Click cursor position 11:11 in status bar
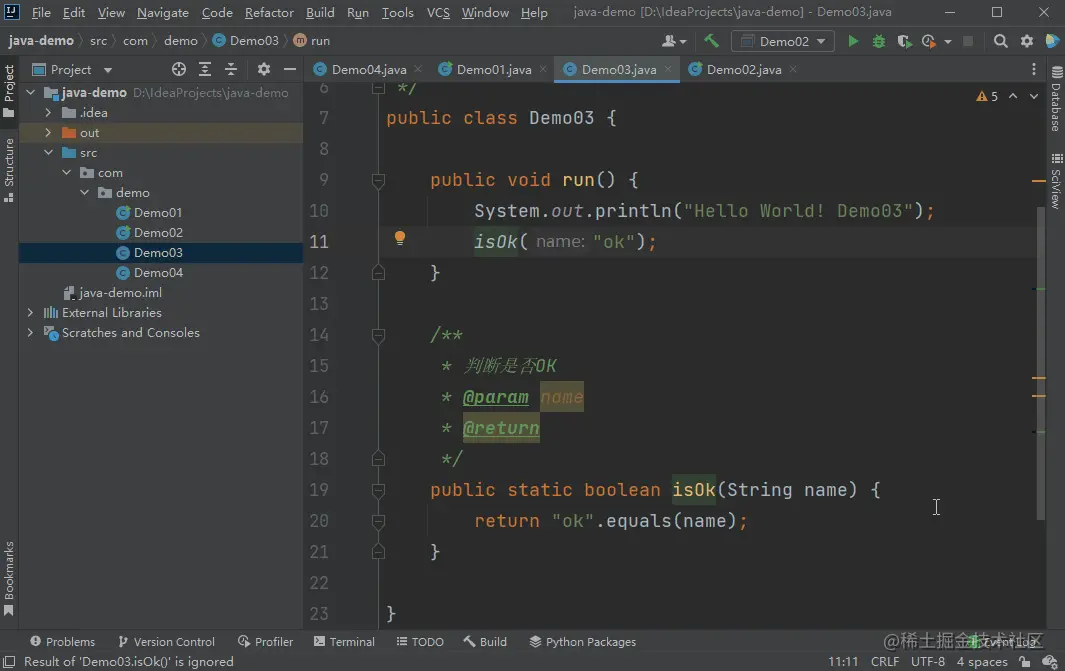The width and height of the screenshot is (1065, 671). (842, 661)
